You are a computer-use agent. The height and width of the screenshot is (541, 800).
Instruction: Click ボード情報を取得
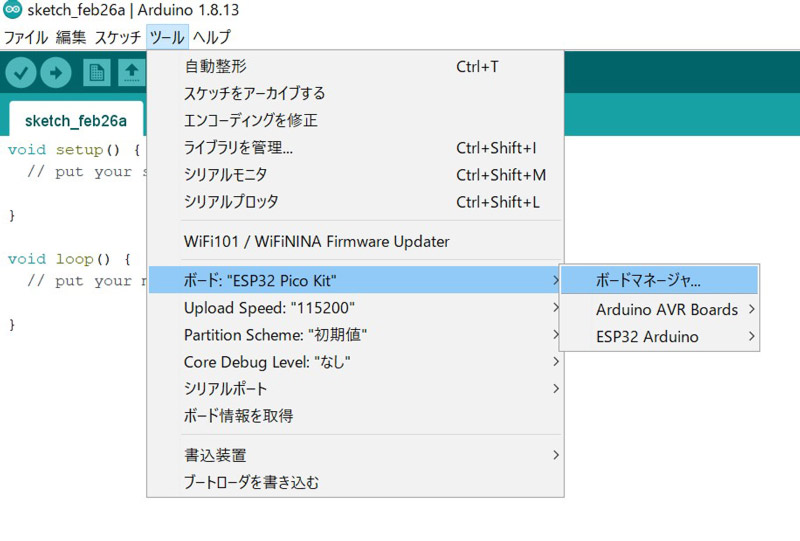356,416
